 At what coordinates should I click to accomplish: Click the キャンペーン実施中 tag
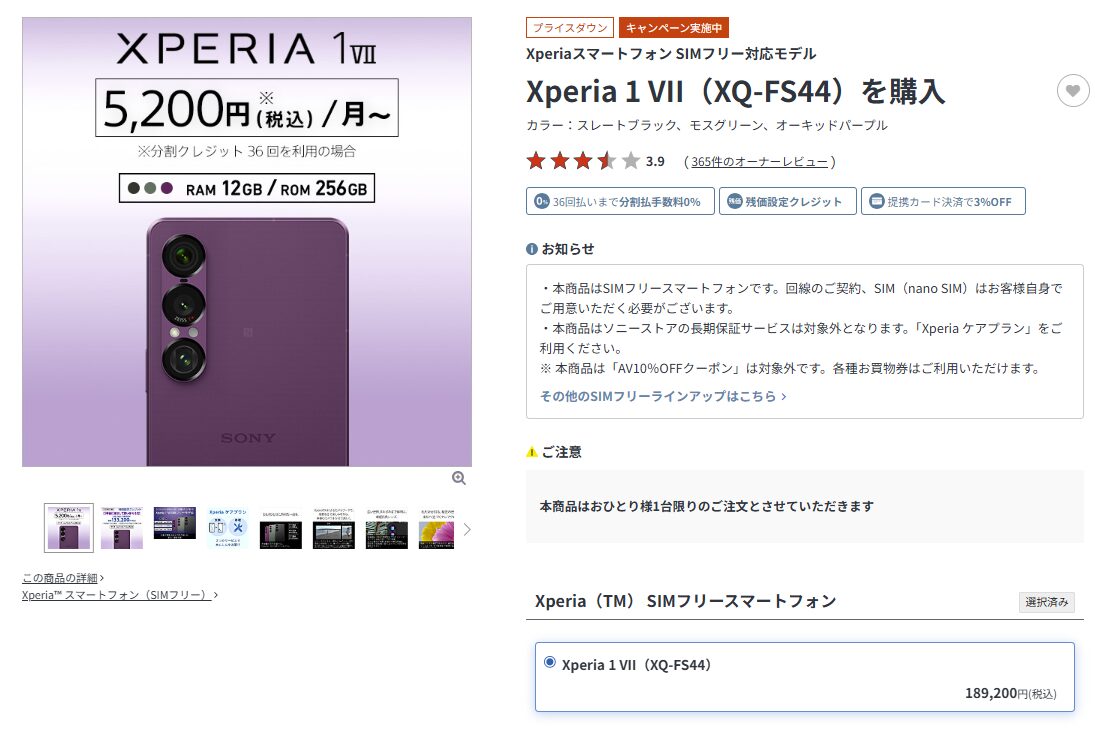pos(674,28)
